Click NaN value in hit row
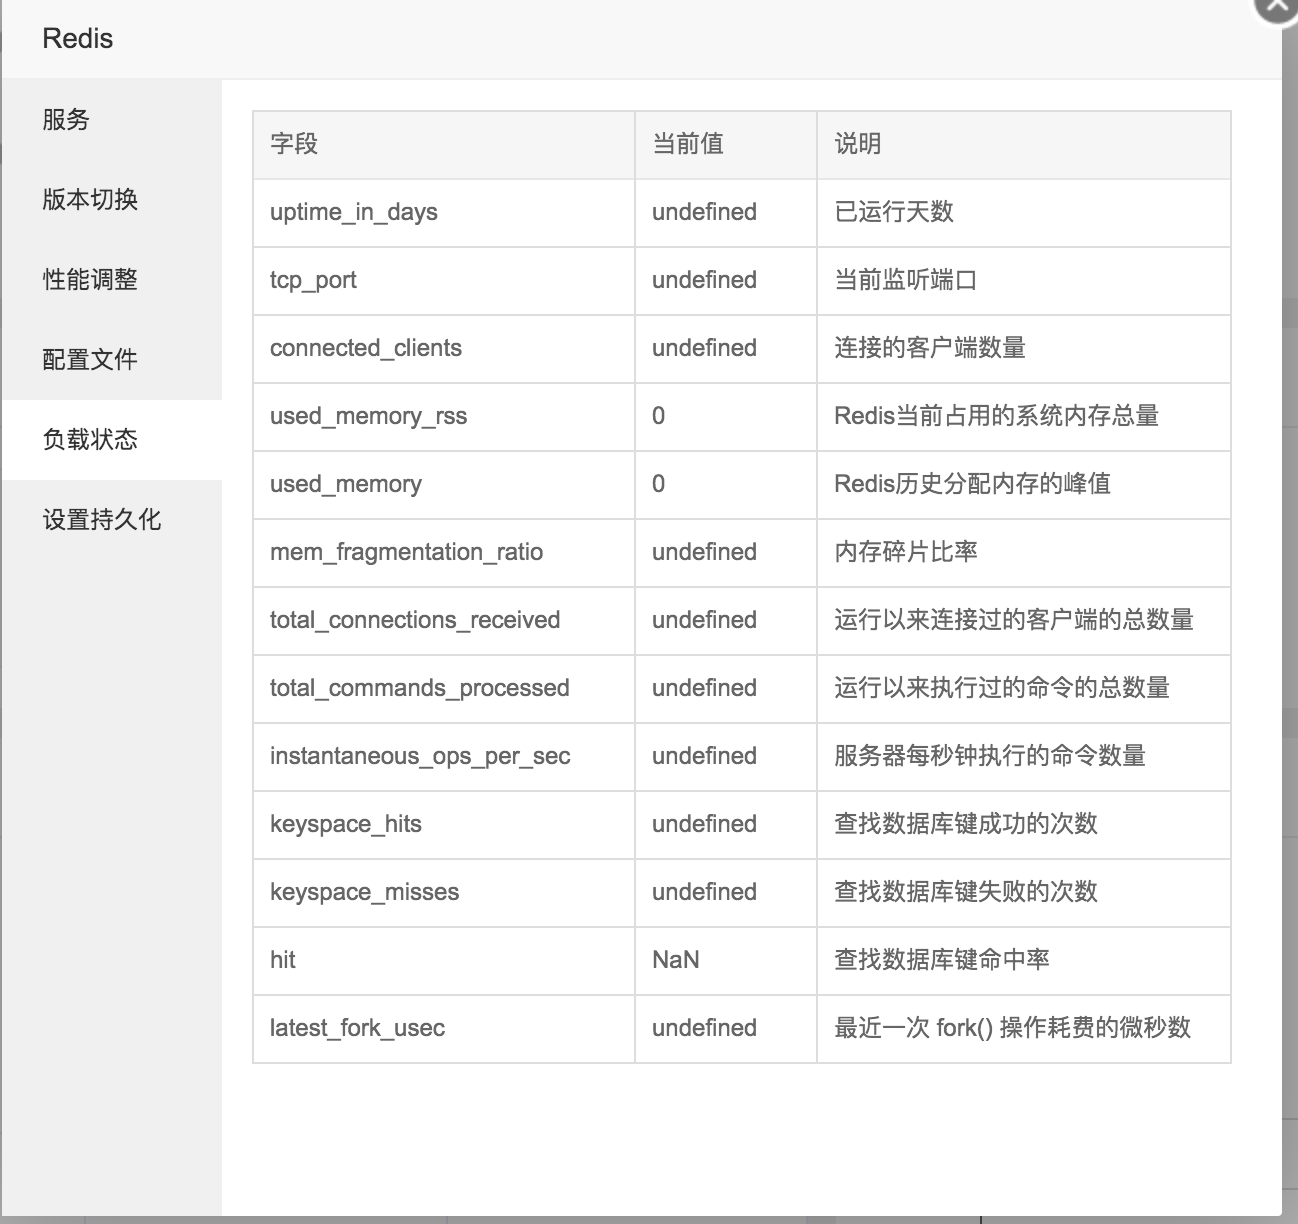The image size is (1298, 1224). pyautogui.click(x=676, y=960)
